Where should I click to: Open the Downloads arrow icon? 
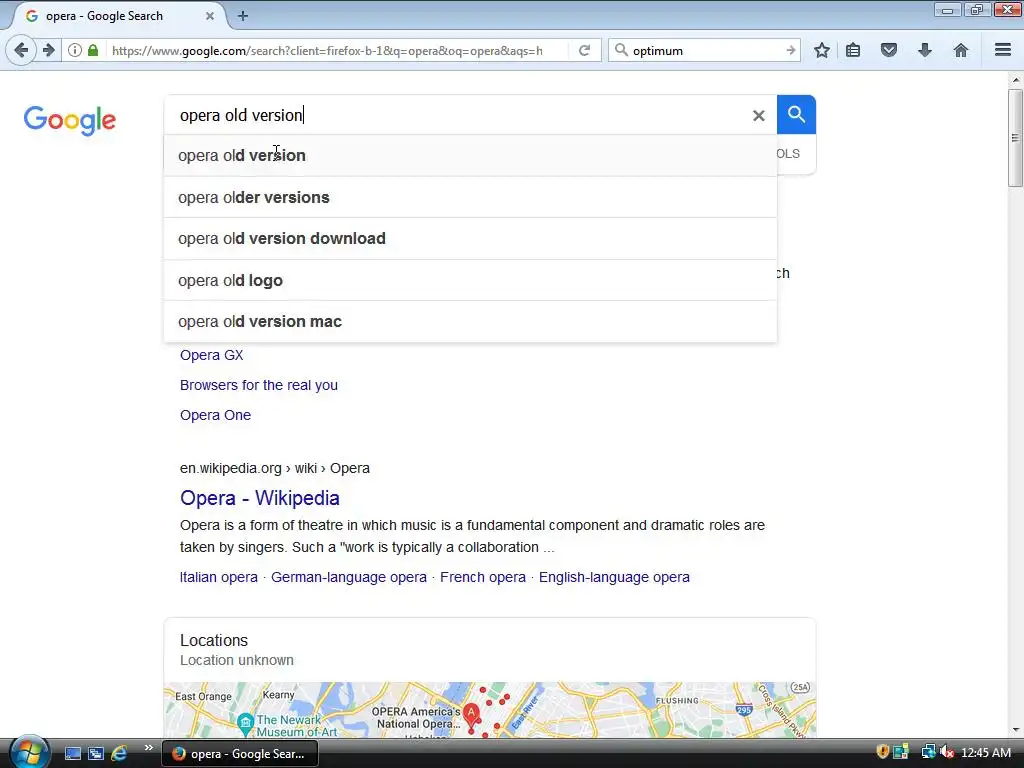tap(925, 50)
